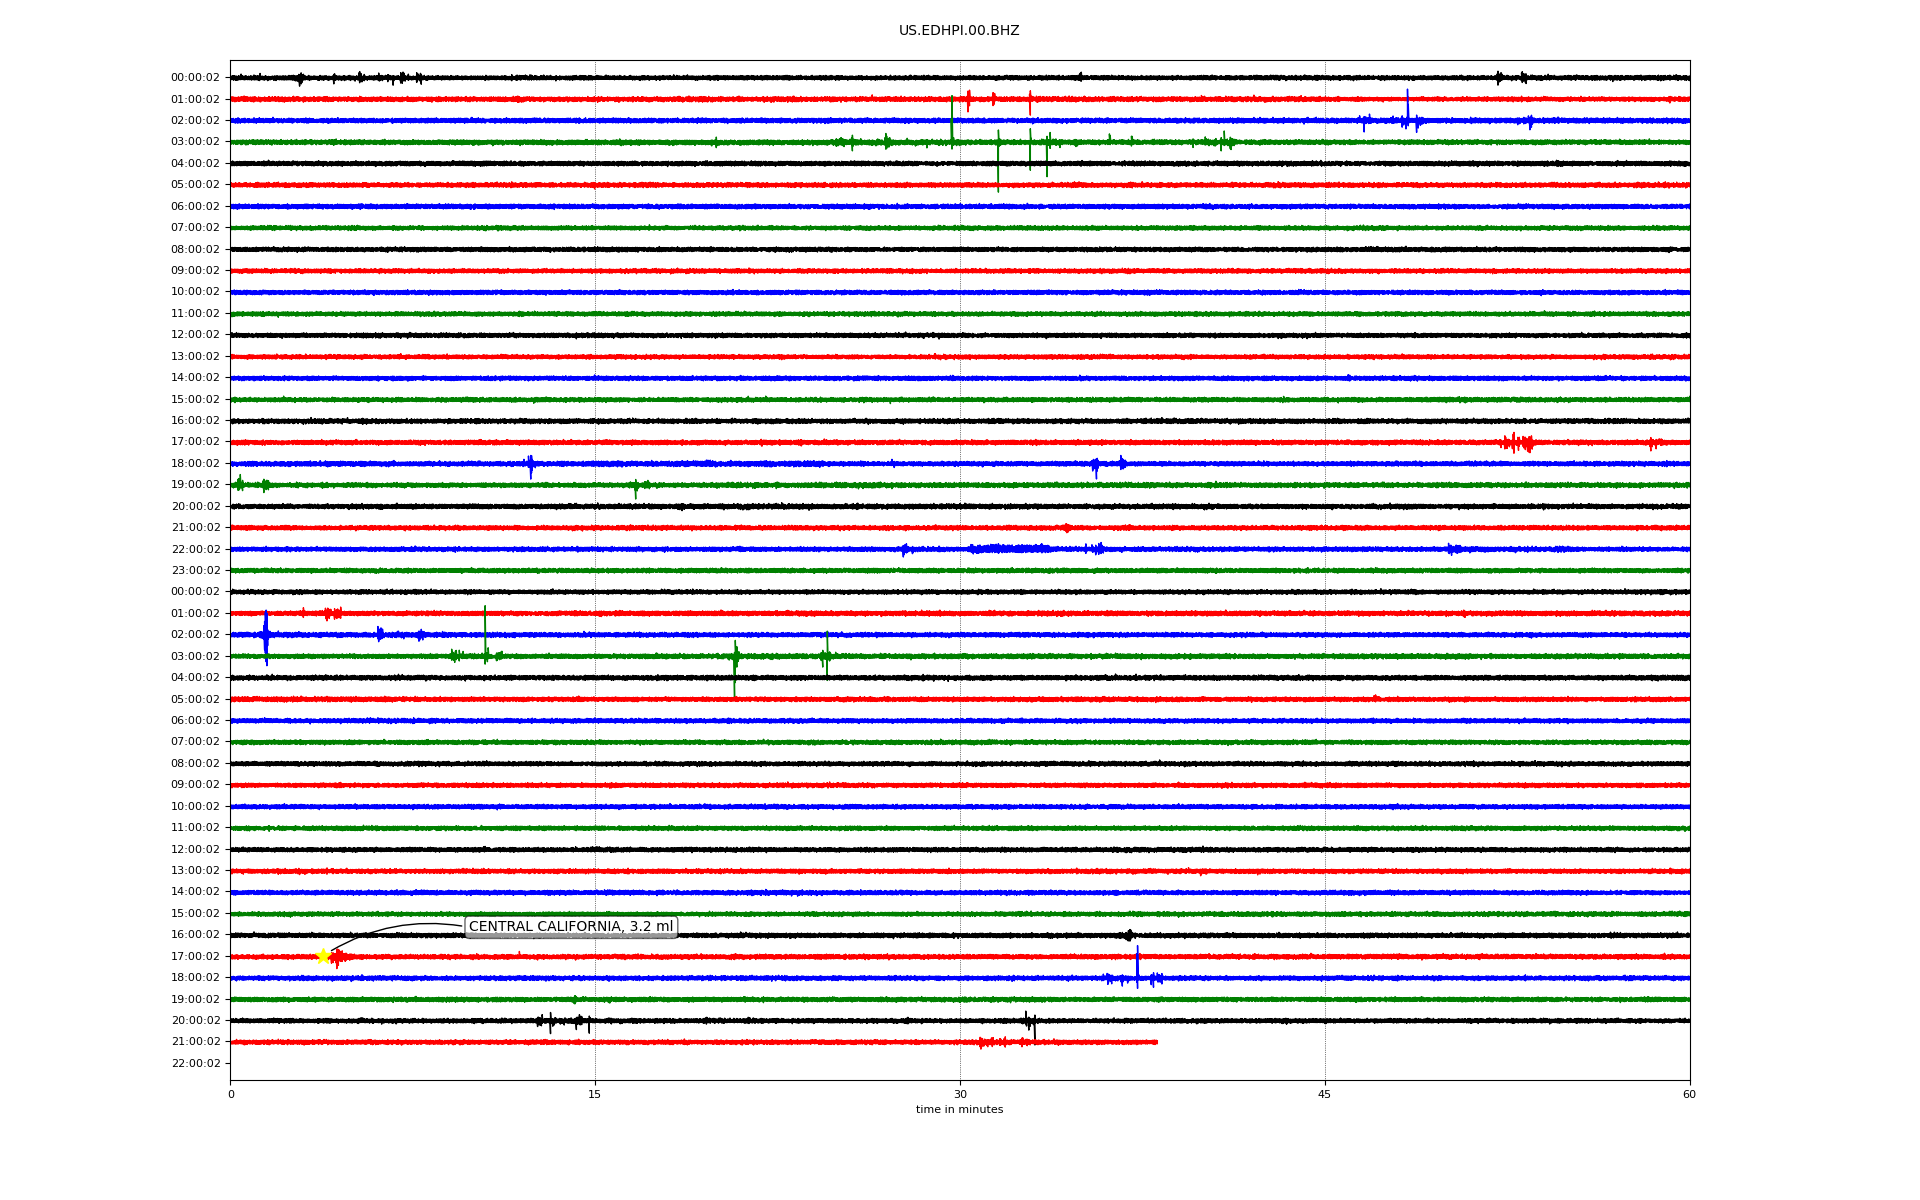This screenshot has height=1200, width=1920.
Task: Click the topmost 00:00:02 row label
Action: click(195, 78)
